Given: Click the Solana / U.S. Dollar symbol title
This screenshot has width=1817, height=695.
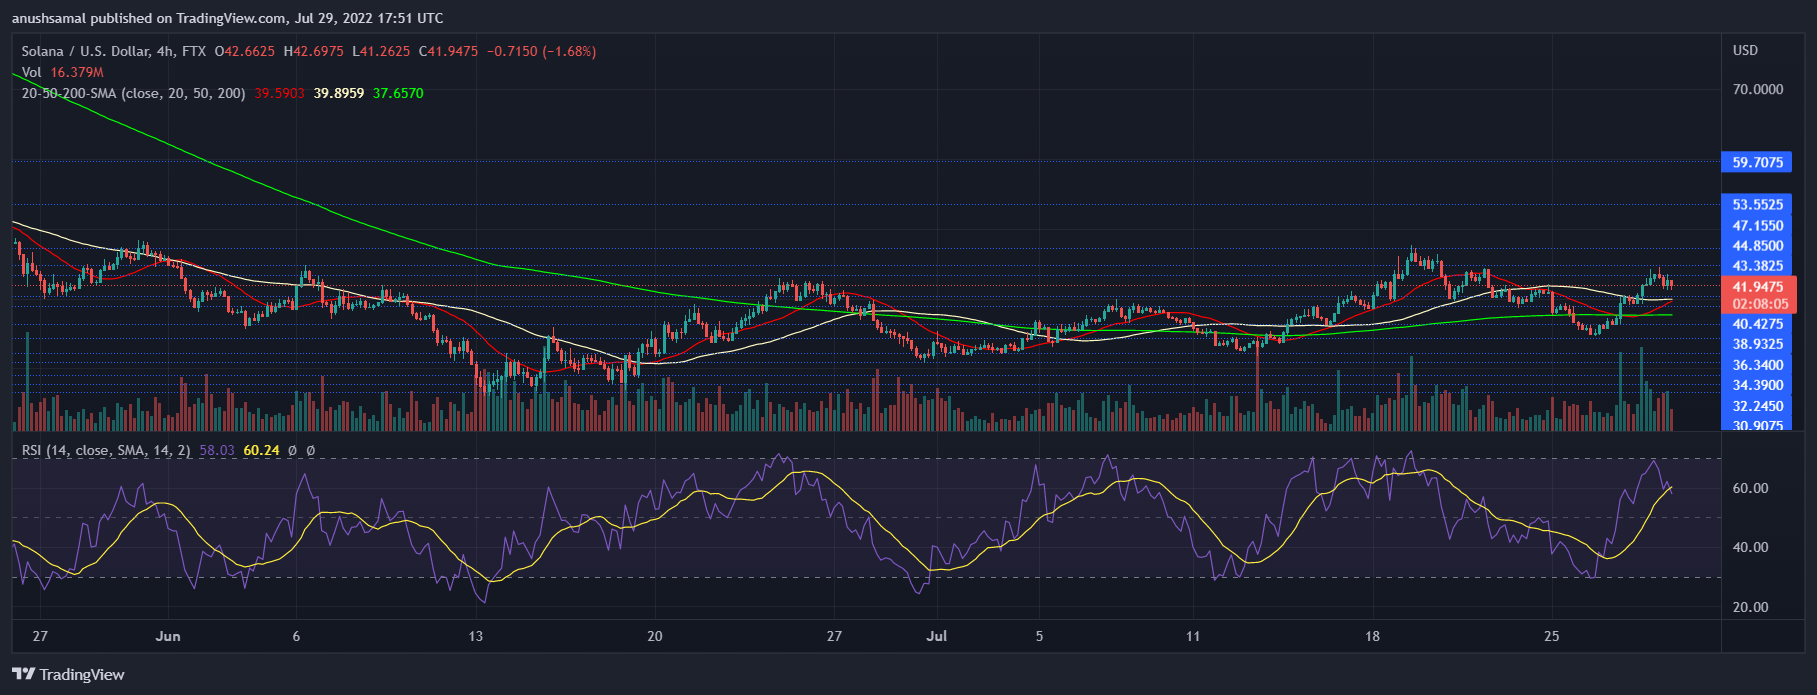Looking at the screenshot, I should (85, 51).
